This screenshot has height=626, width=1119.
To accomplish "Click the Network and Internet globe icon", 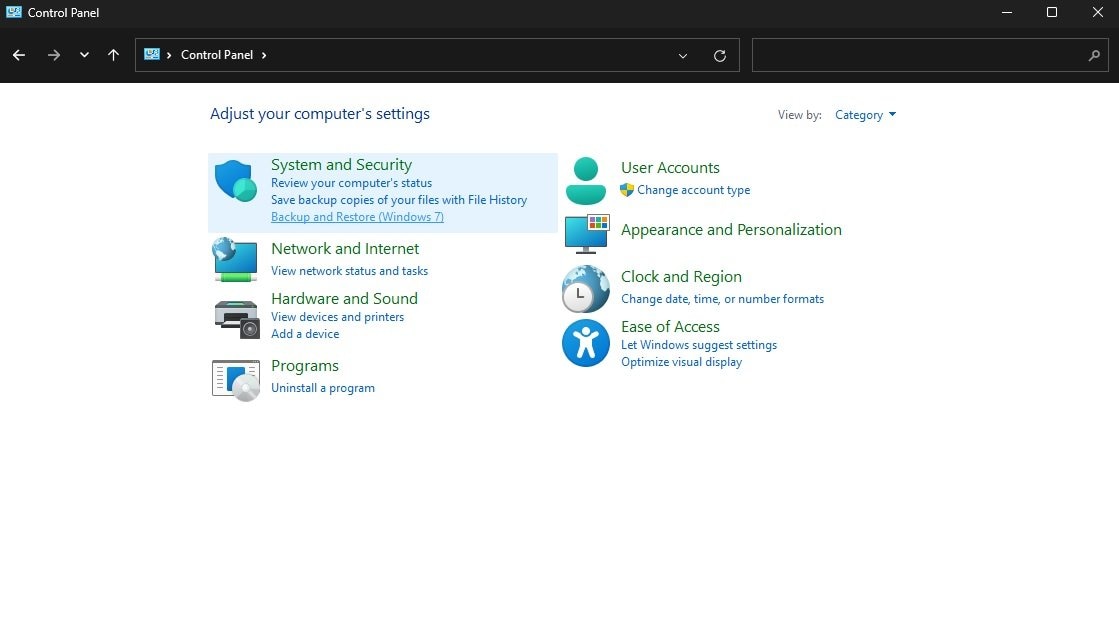I will pyautogui.click(x=236, y=259).
